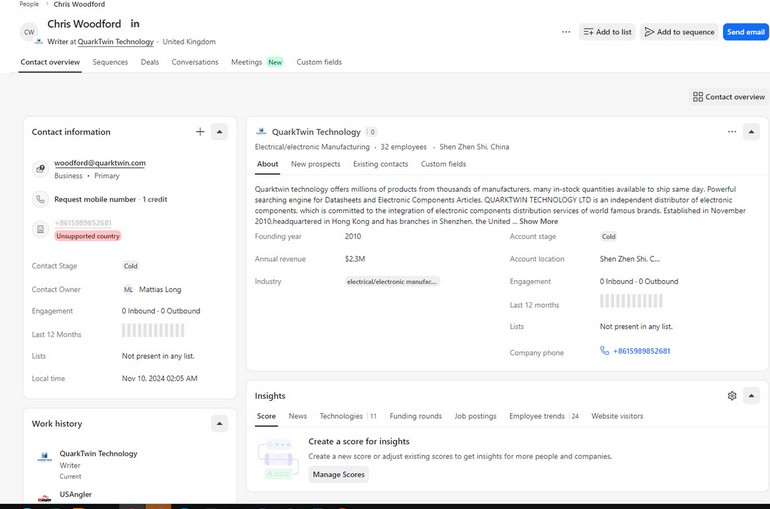Viewport: 770px width, 509px height.
Task: Collapse the Contact information panel
Action: click(x=220, y=132)
